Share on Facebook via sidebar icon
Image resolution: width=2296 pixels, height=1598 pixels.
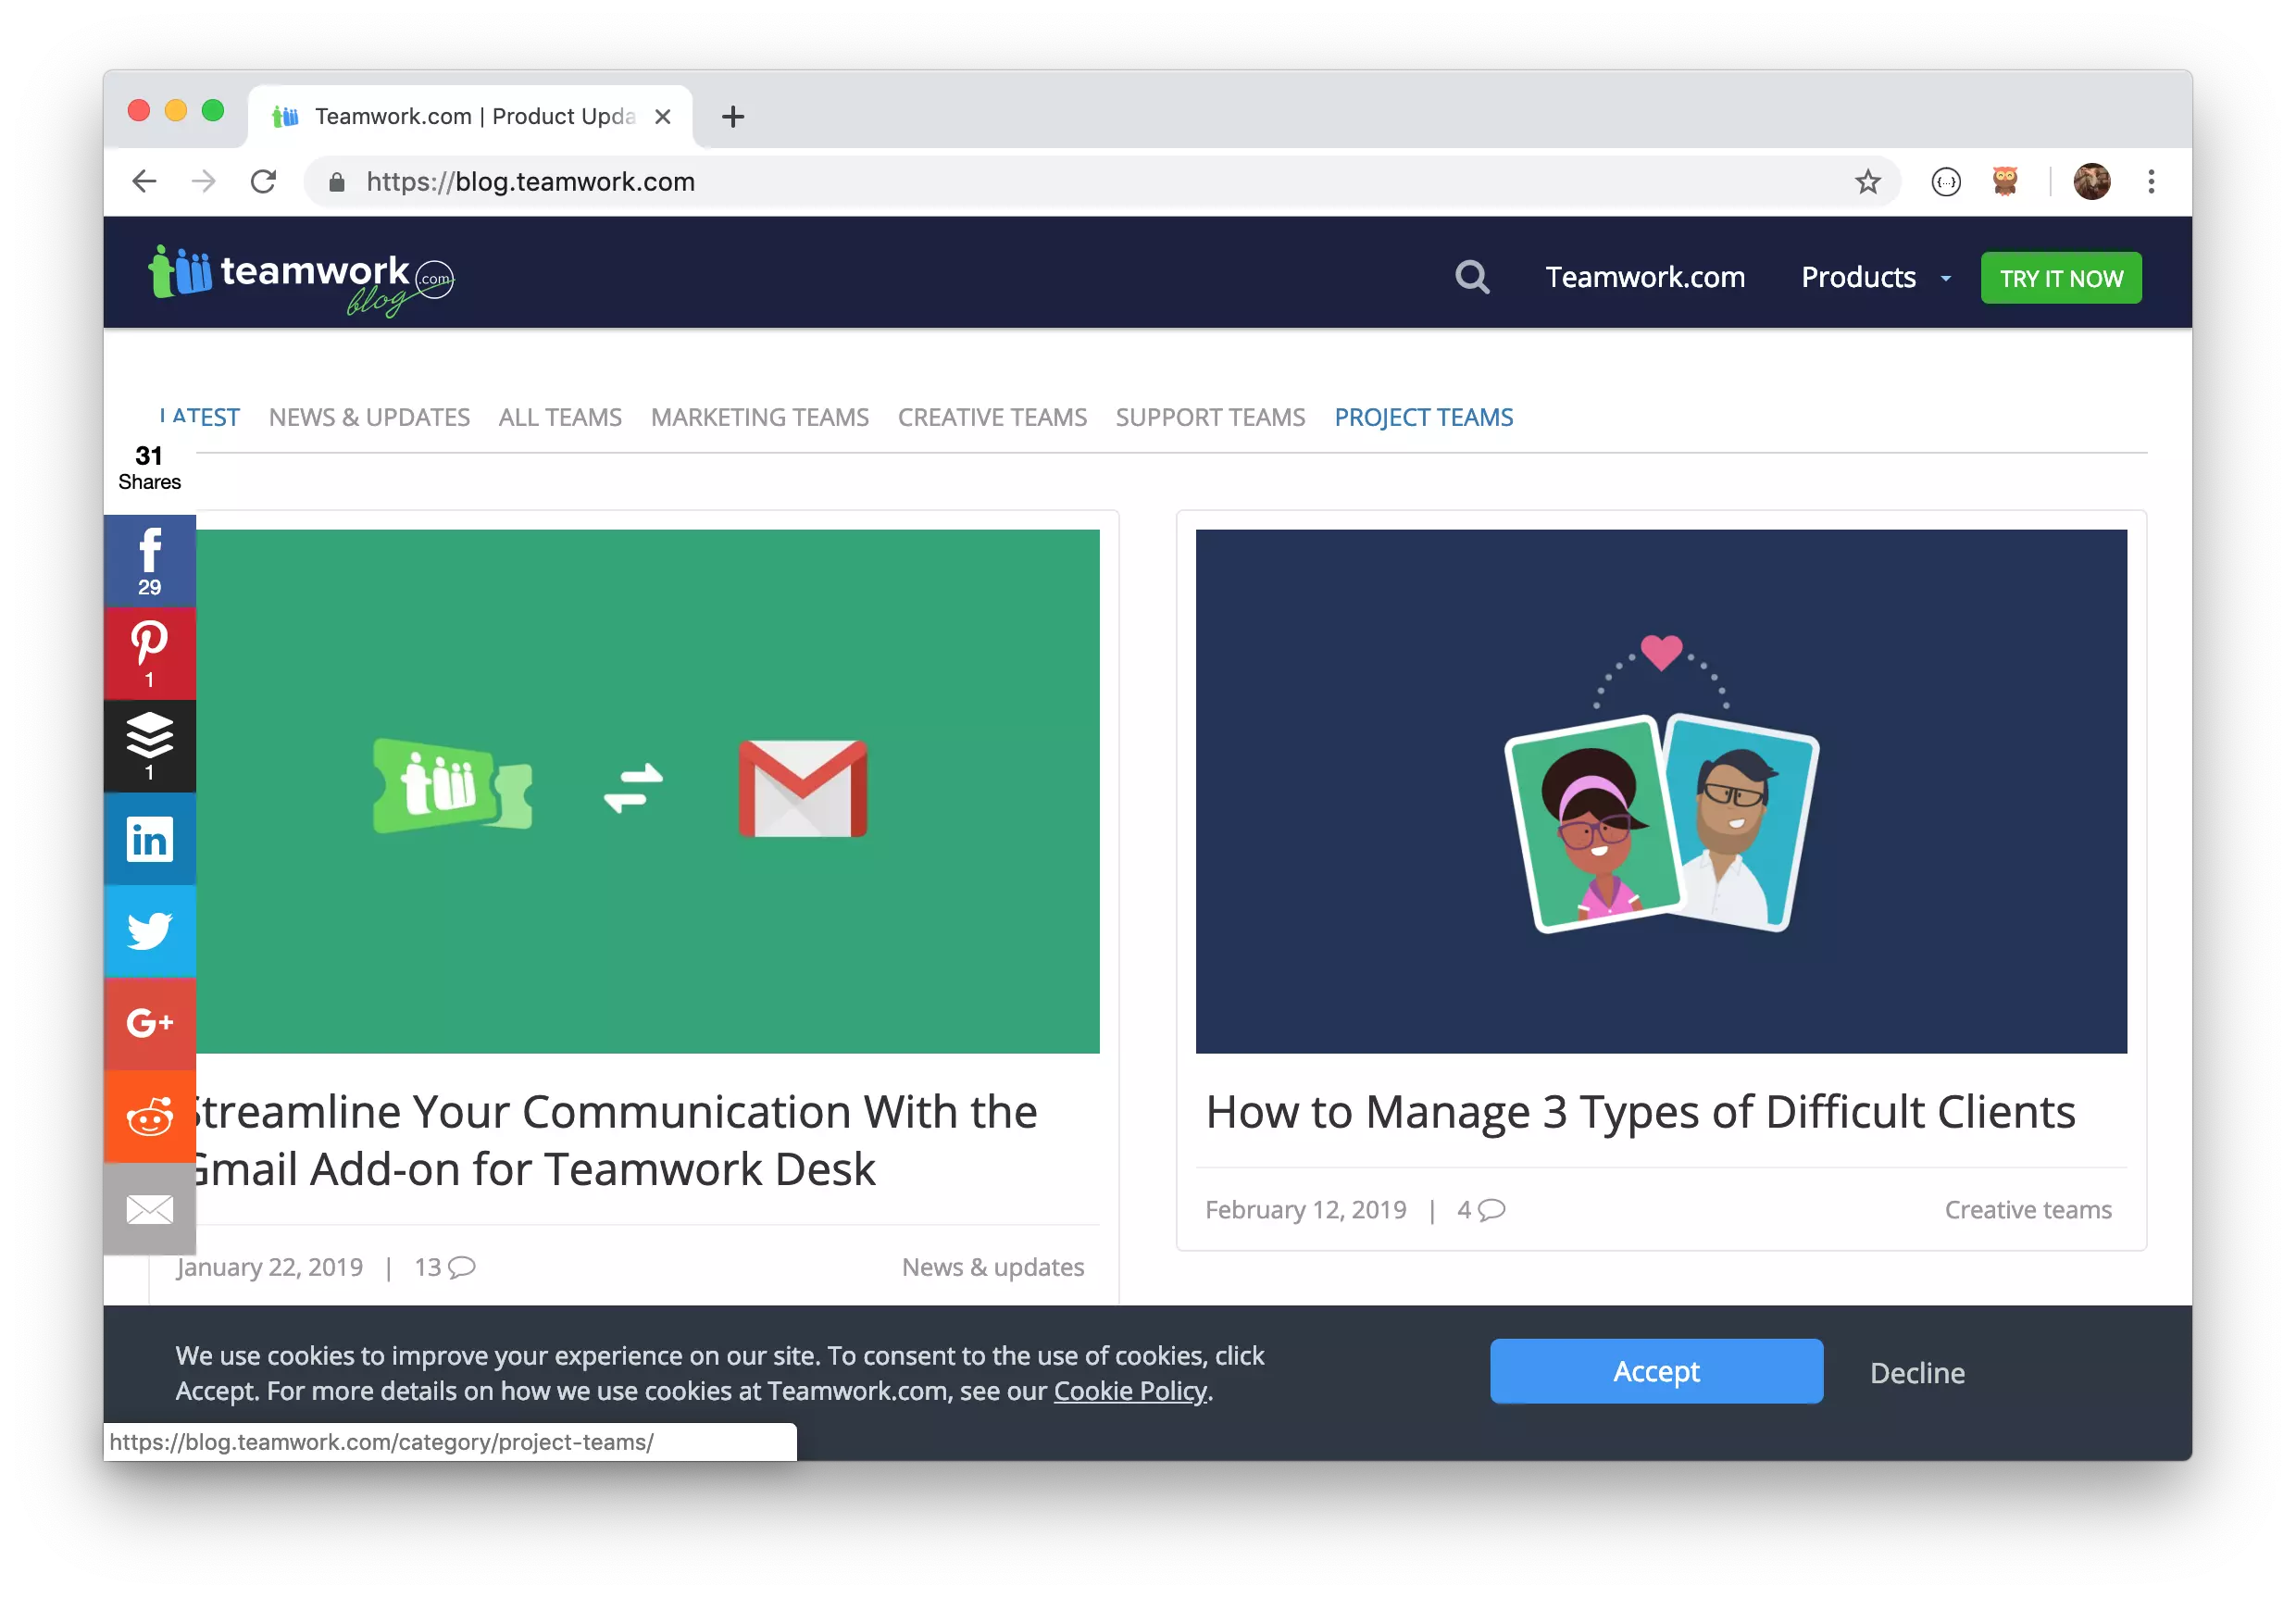[149, 560]
